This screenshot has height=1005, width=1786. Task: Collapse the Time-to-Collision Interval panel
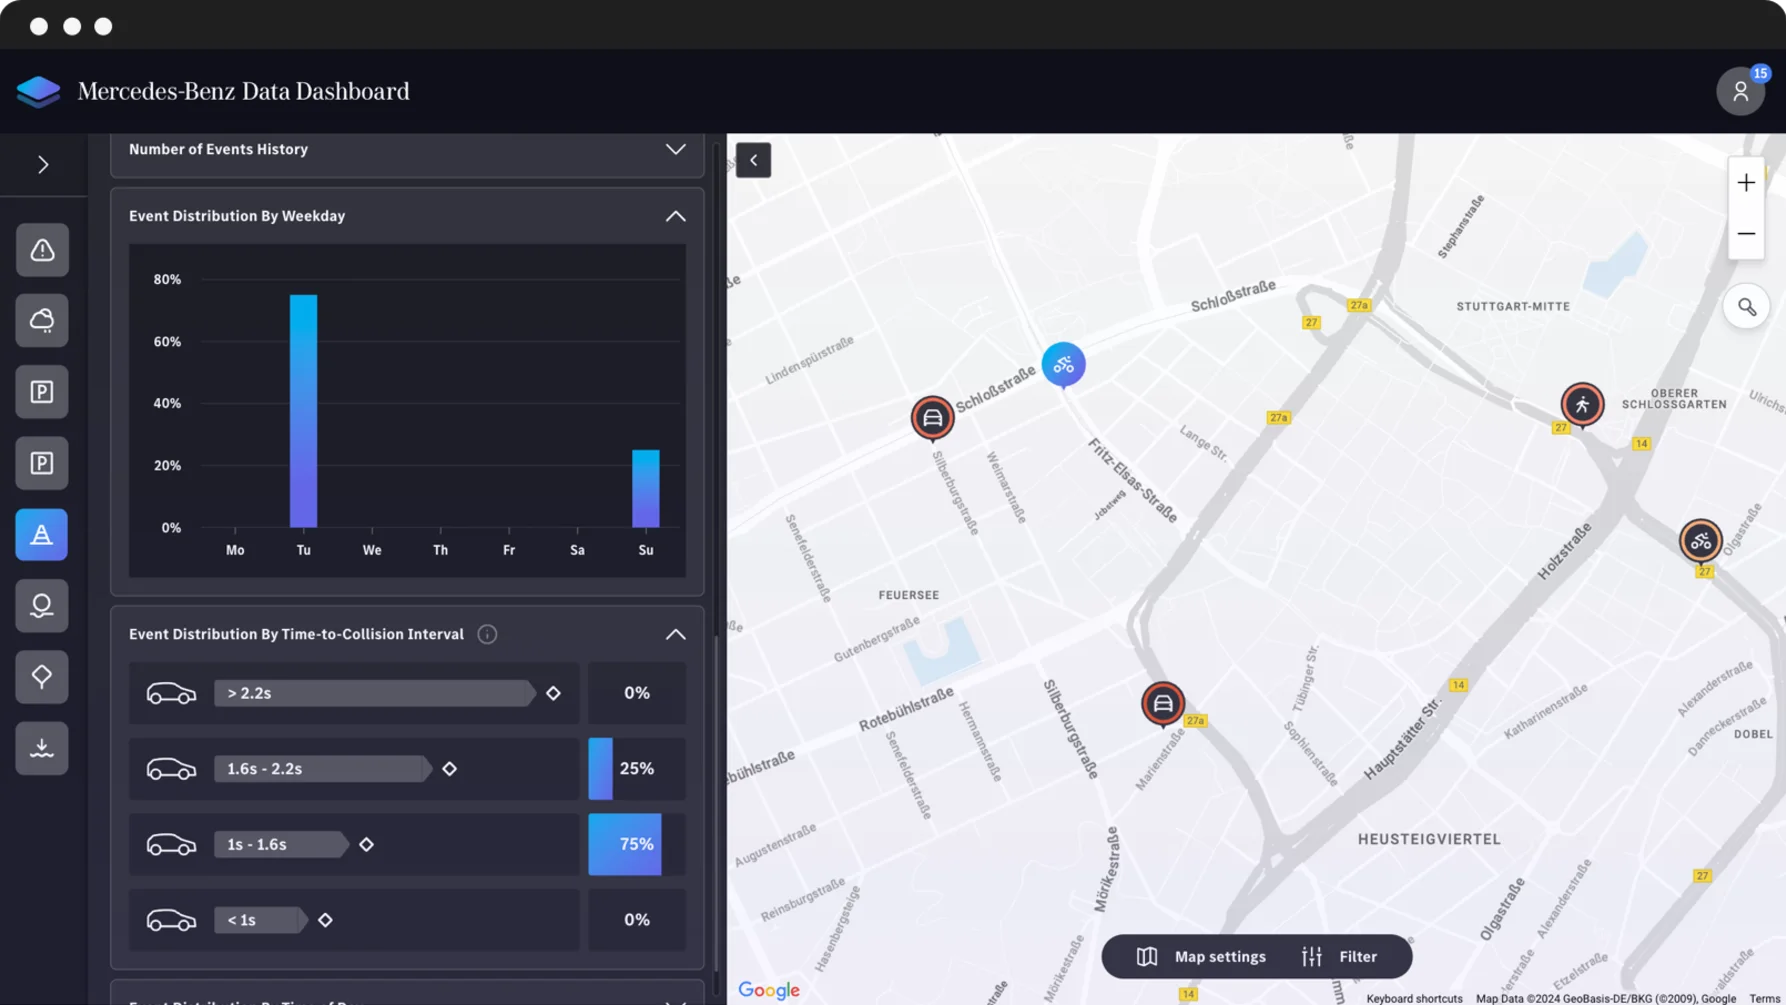675,634
